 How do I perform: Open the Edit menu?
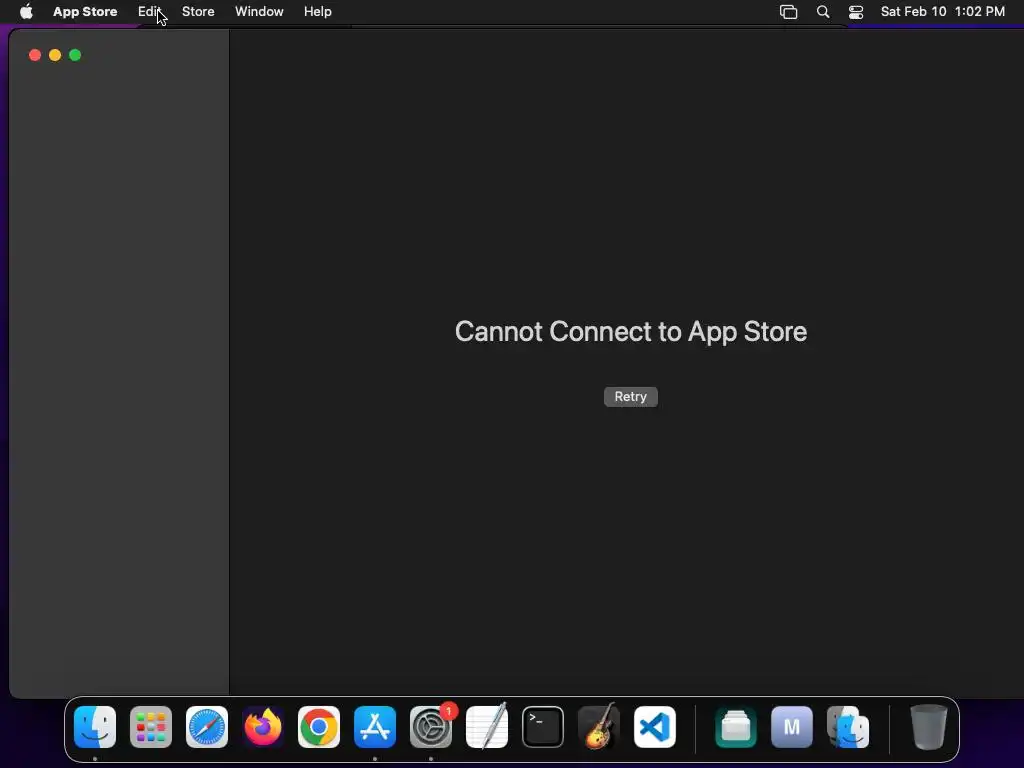coord(149,12)
